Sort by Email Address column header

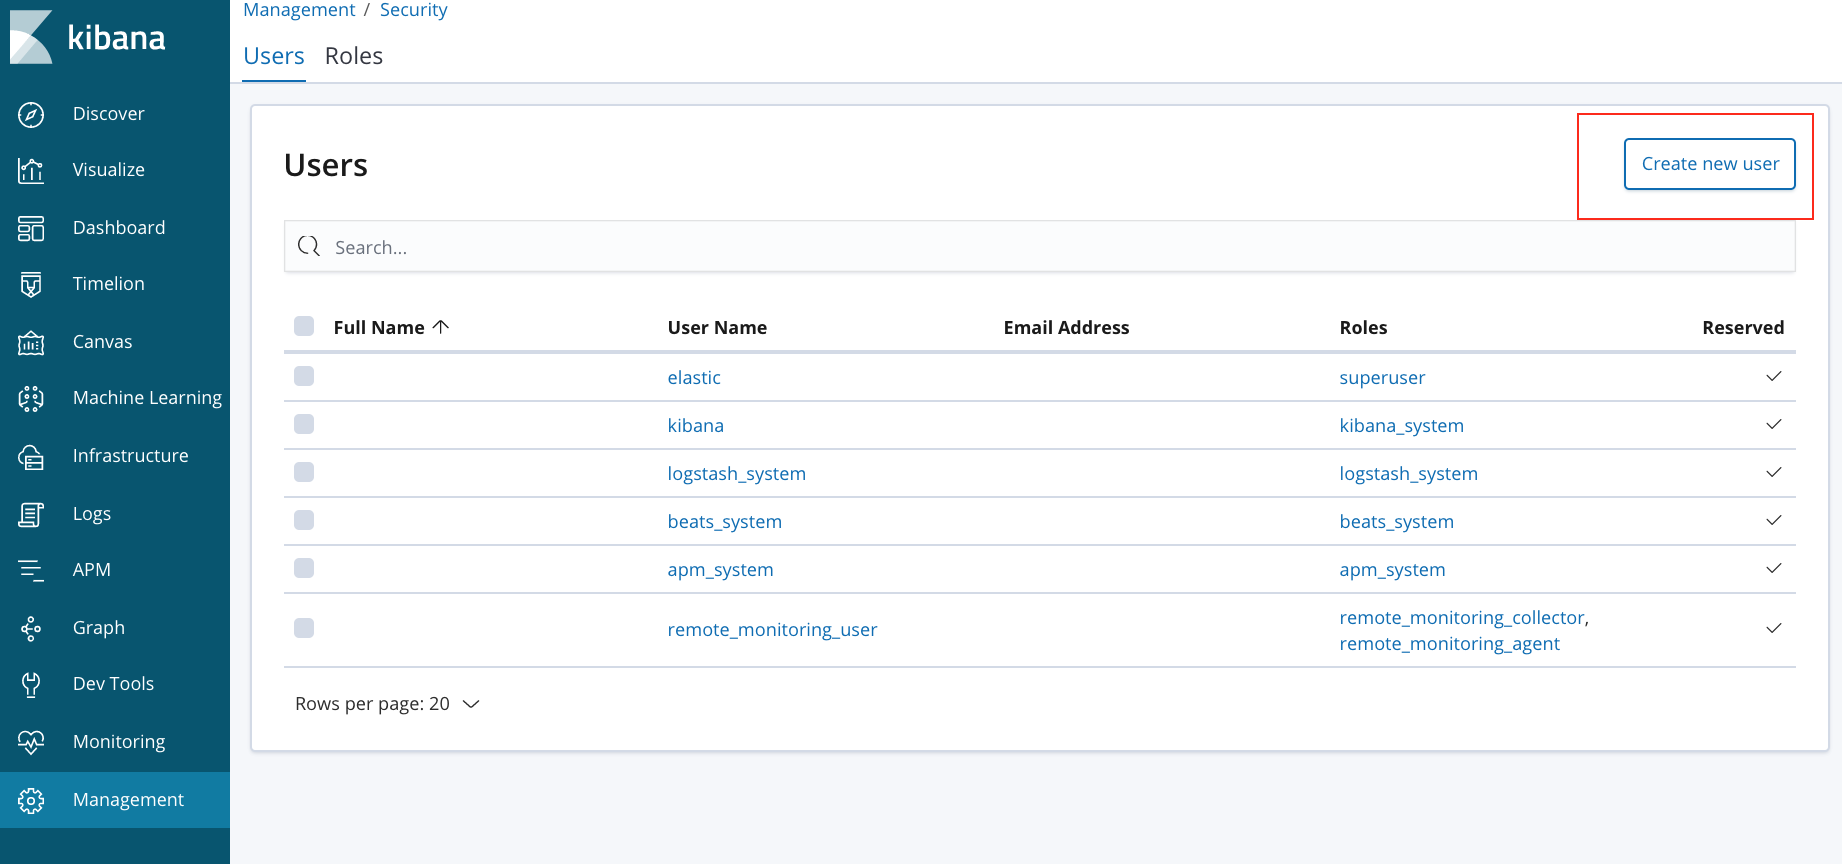point(1066,328)
